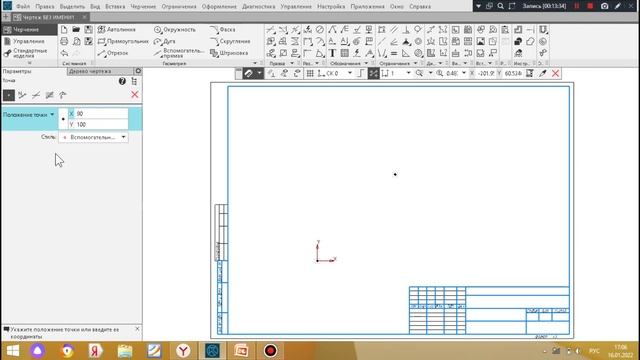Image resolution: width=640 pixels, height=360 pixels.
Task: Click the eyedropper icon
Action: point(542,73)
